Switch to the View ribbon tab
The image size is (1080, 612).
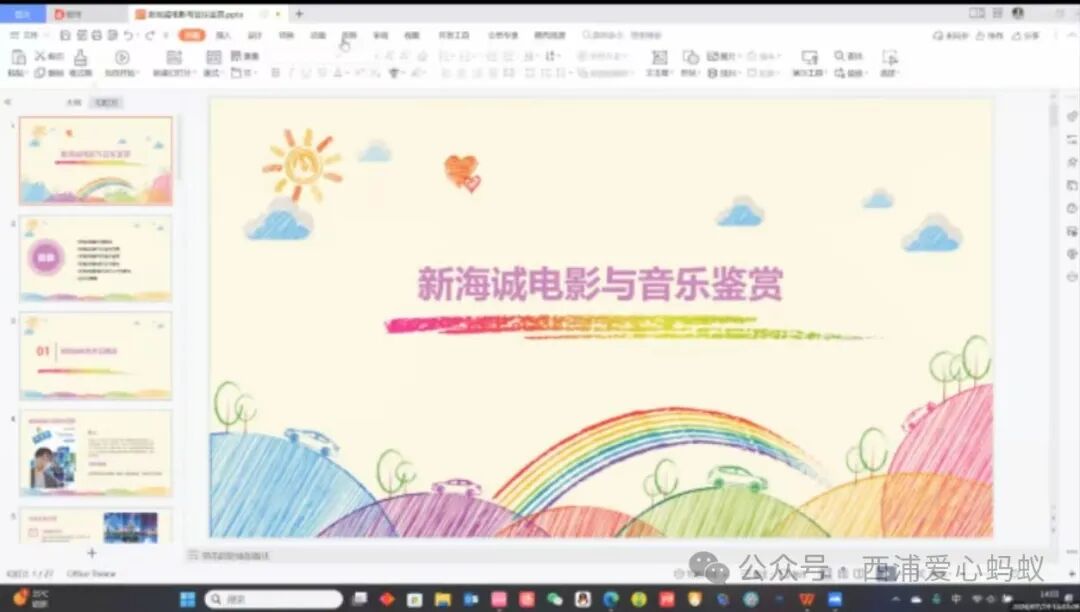point(412,35)
